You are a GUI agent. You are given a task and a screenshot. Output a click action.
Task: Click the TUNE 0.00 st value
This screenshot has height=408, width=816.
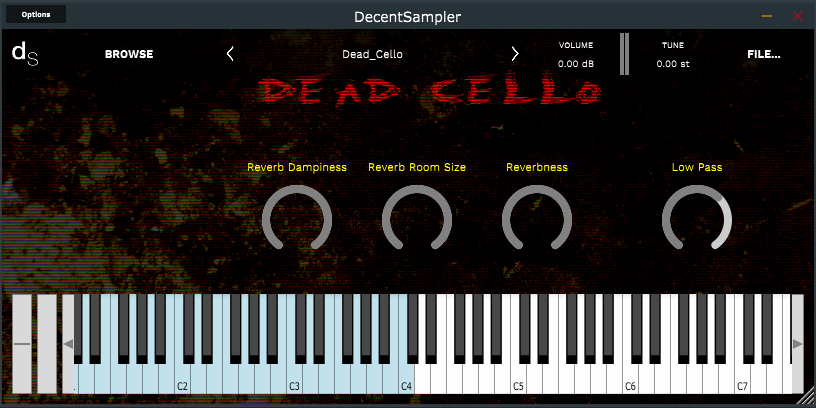pyautogui.click(x=673, y=64)
